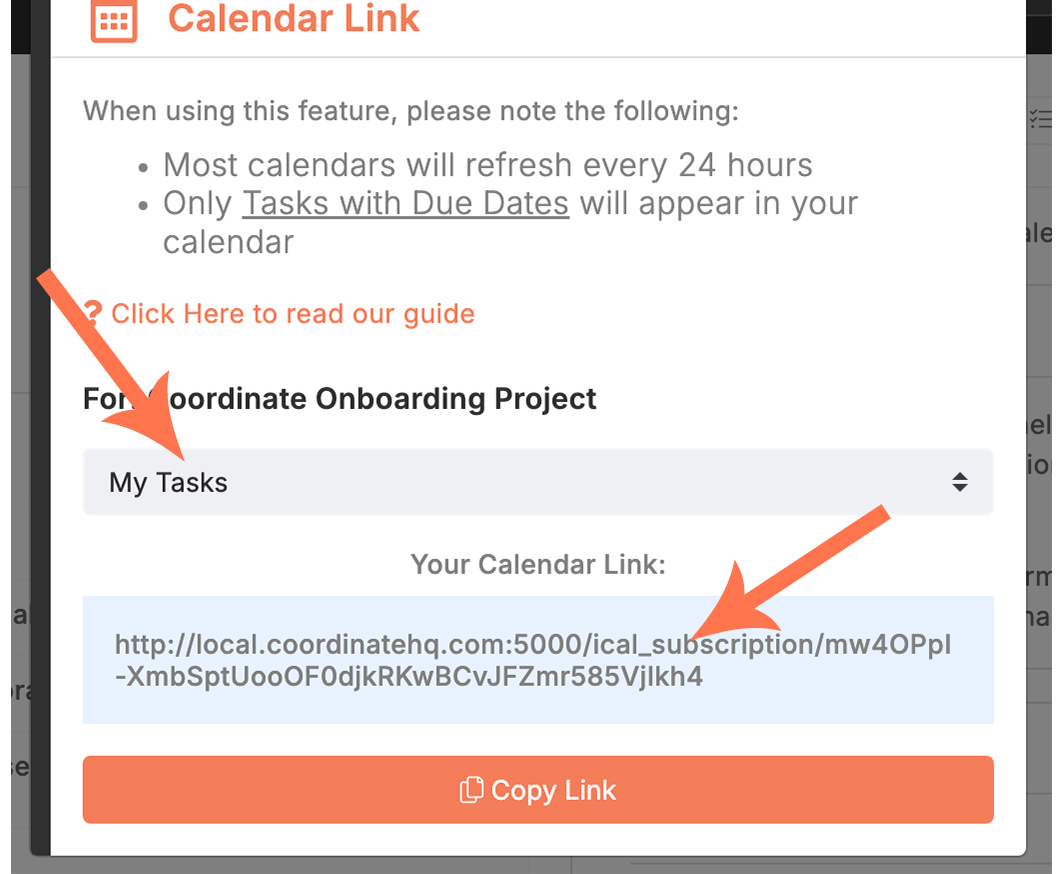The width and height of the screenshot is (1062, 874).
Task: Open the Click Here to read our guide link
Action: coord(293,314)
